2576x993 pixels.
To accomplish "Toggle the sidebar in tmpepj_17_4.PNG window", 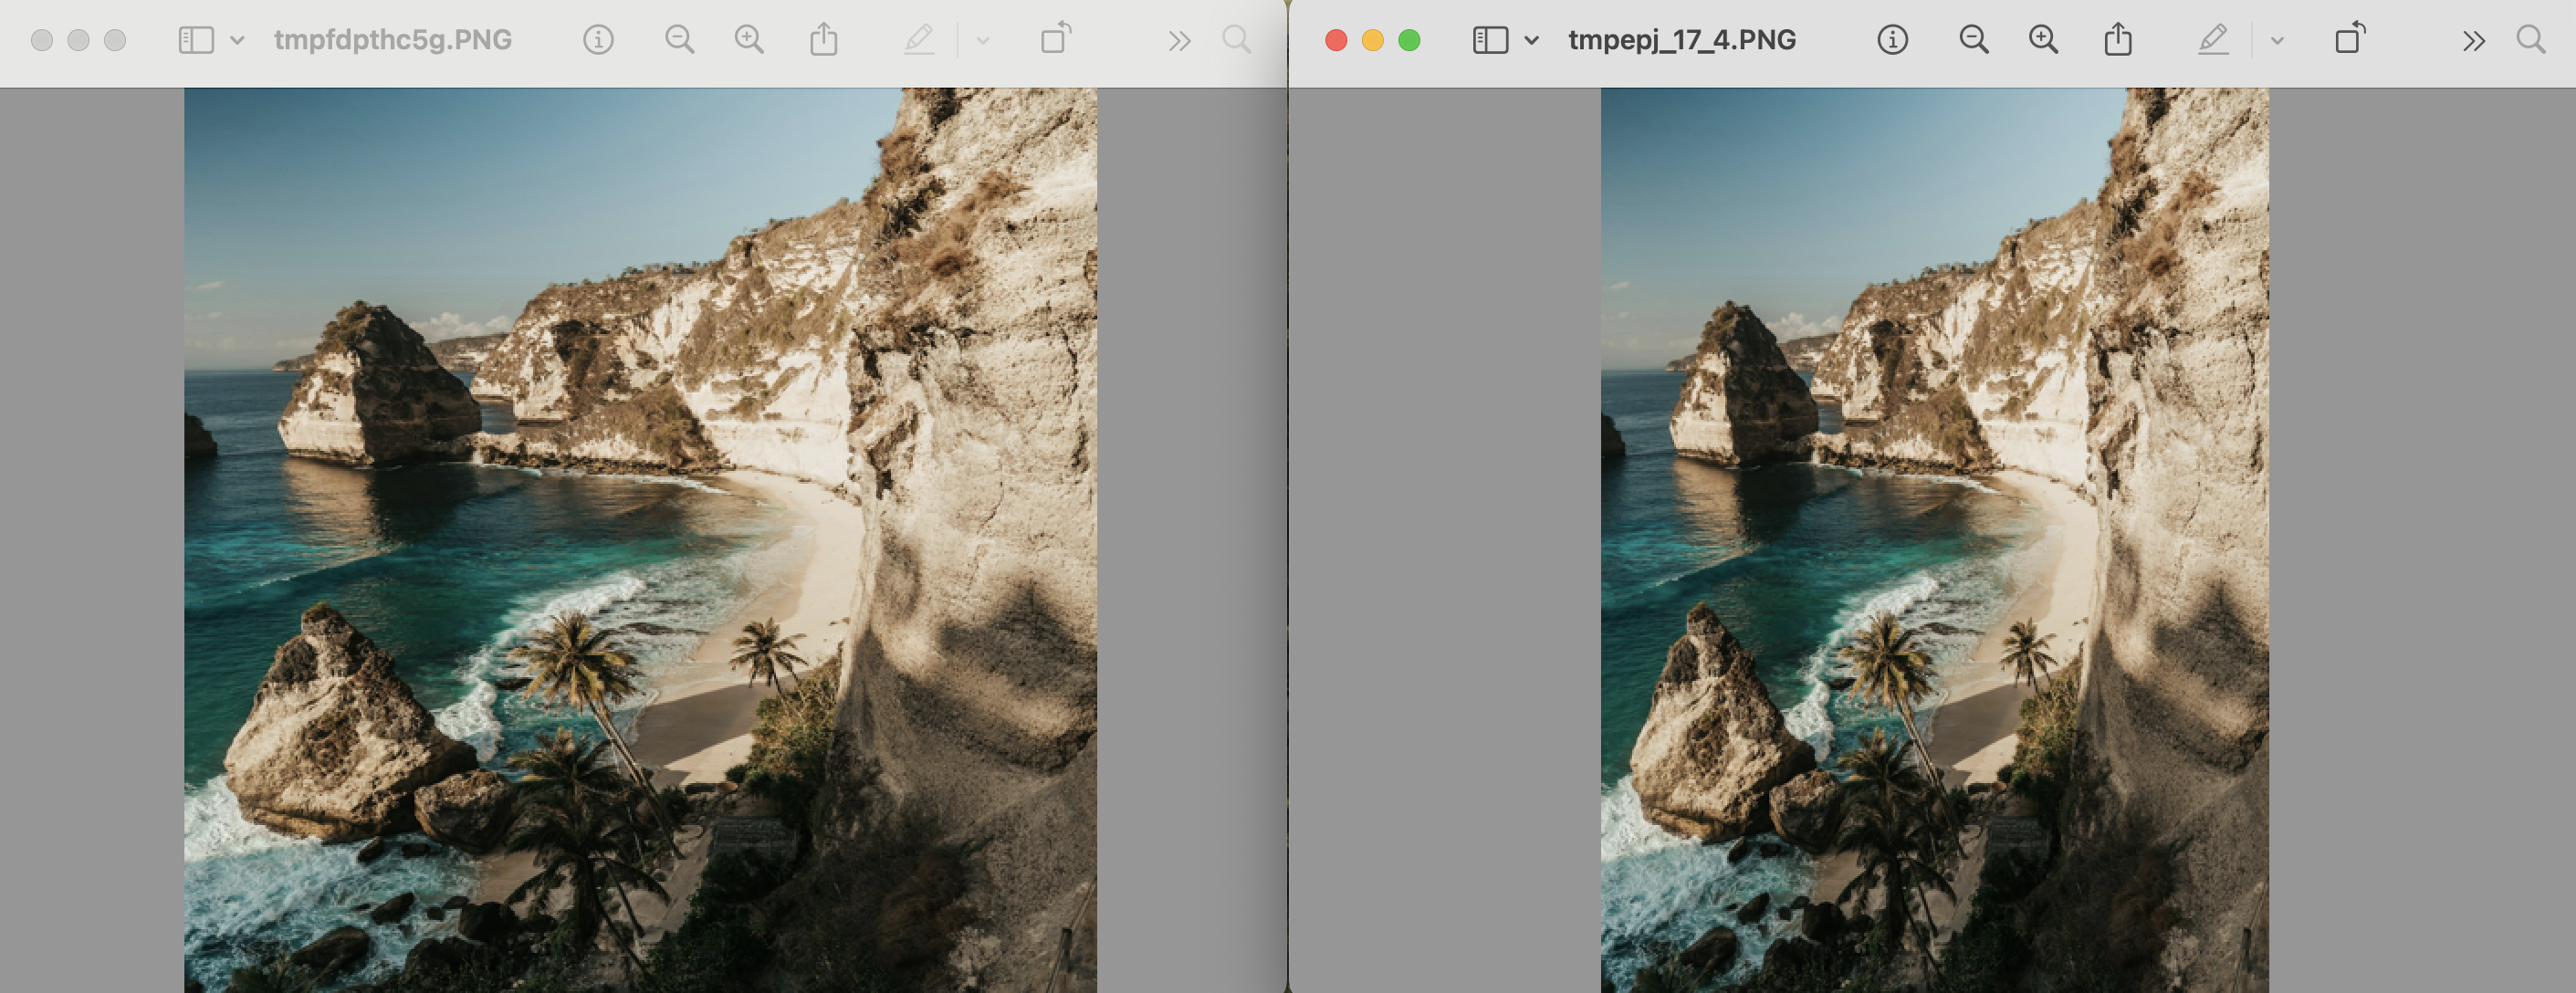I will pyautogui.click(x=1490, y=40).
